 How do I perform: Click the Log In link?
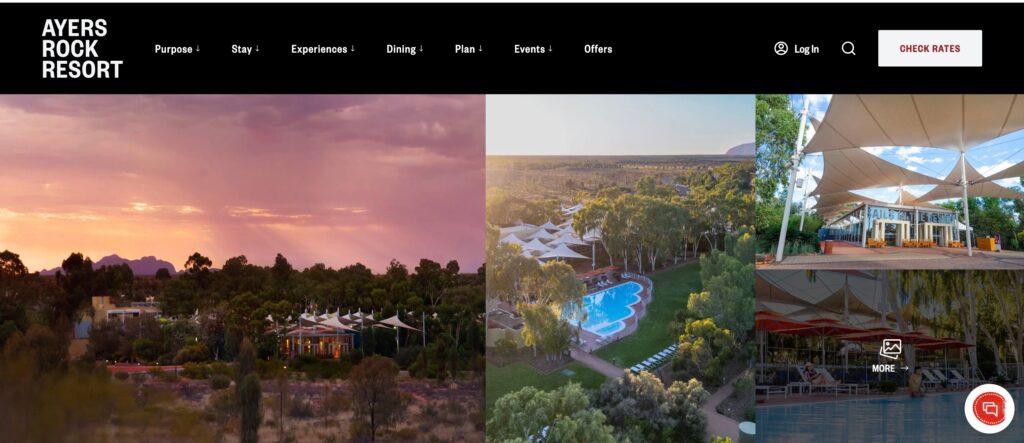[x=807, y=49]
